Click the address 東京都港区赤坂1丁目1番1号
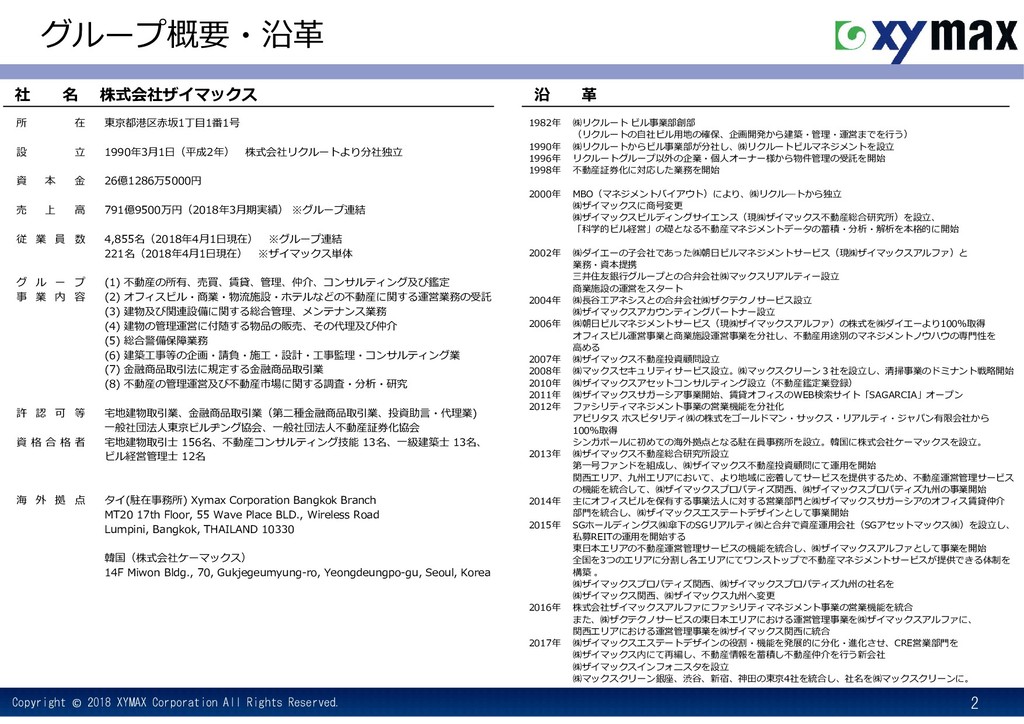This screenshot has height=724, width=1024. [172, 123]
